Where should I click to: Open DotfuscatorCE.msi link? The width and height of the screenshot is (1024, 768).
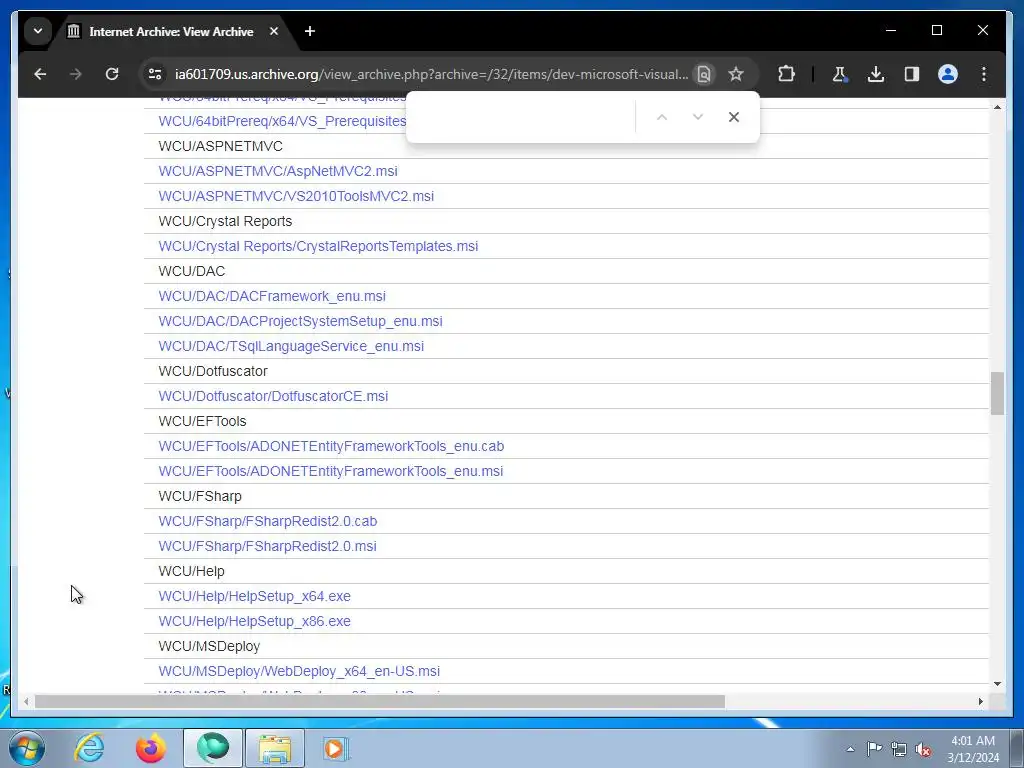click(273, 396)
